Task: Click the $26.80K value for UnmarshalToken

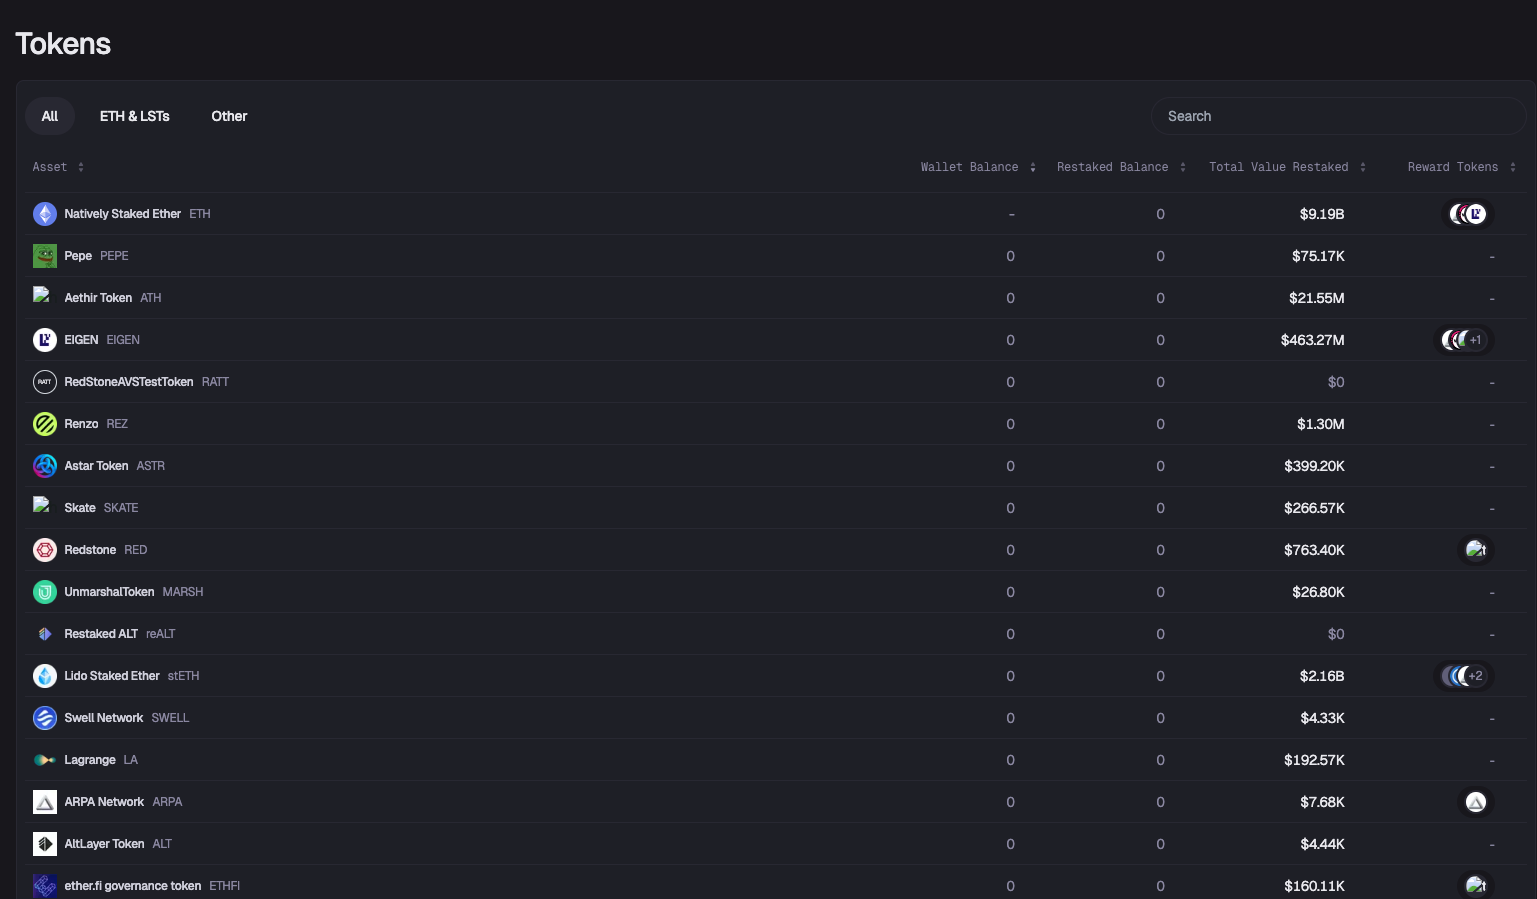Action: 1318,592
